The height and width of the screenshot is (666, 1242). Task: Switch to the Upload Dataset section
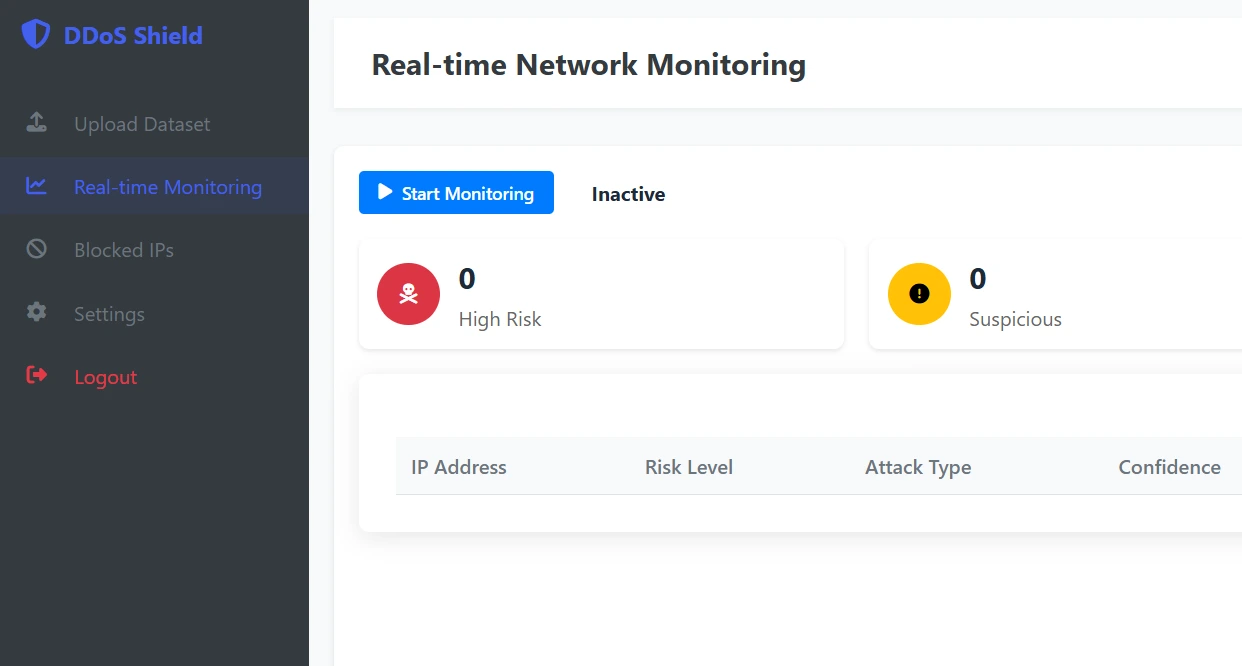[x=142, y=123]
